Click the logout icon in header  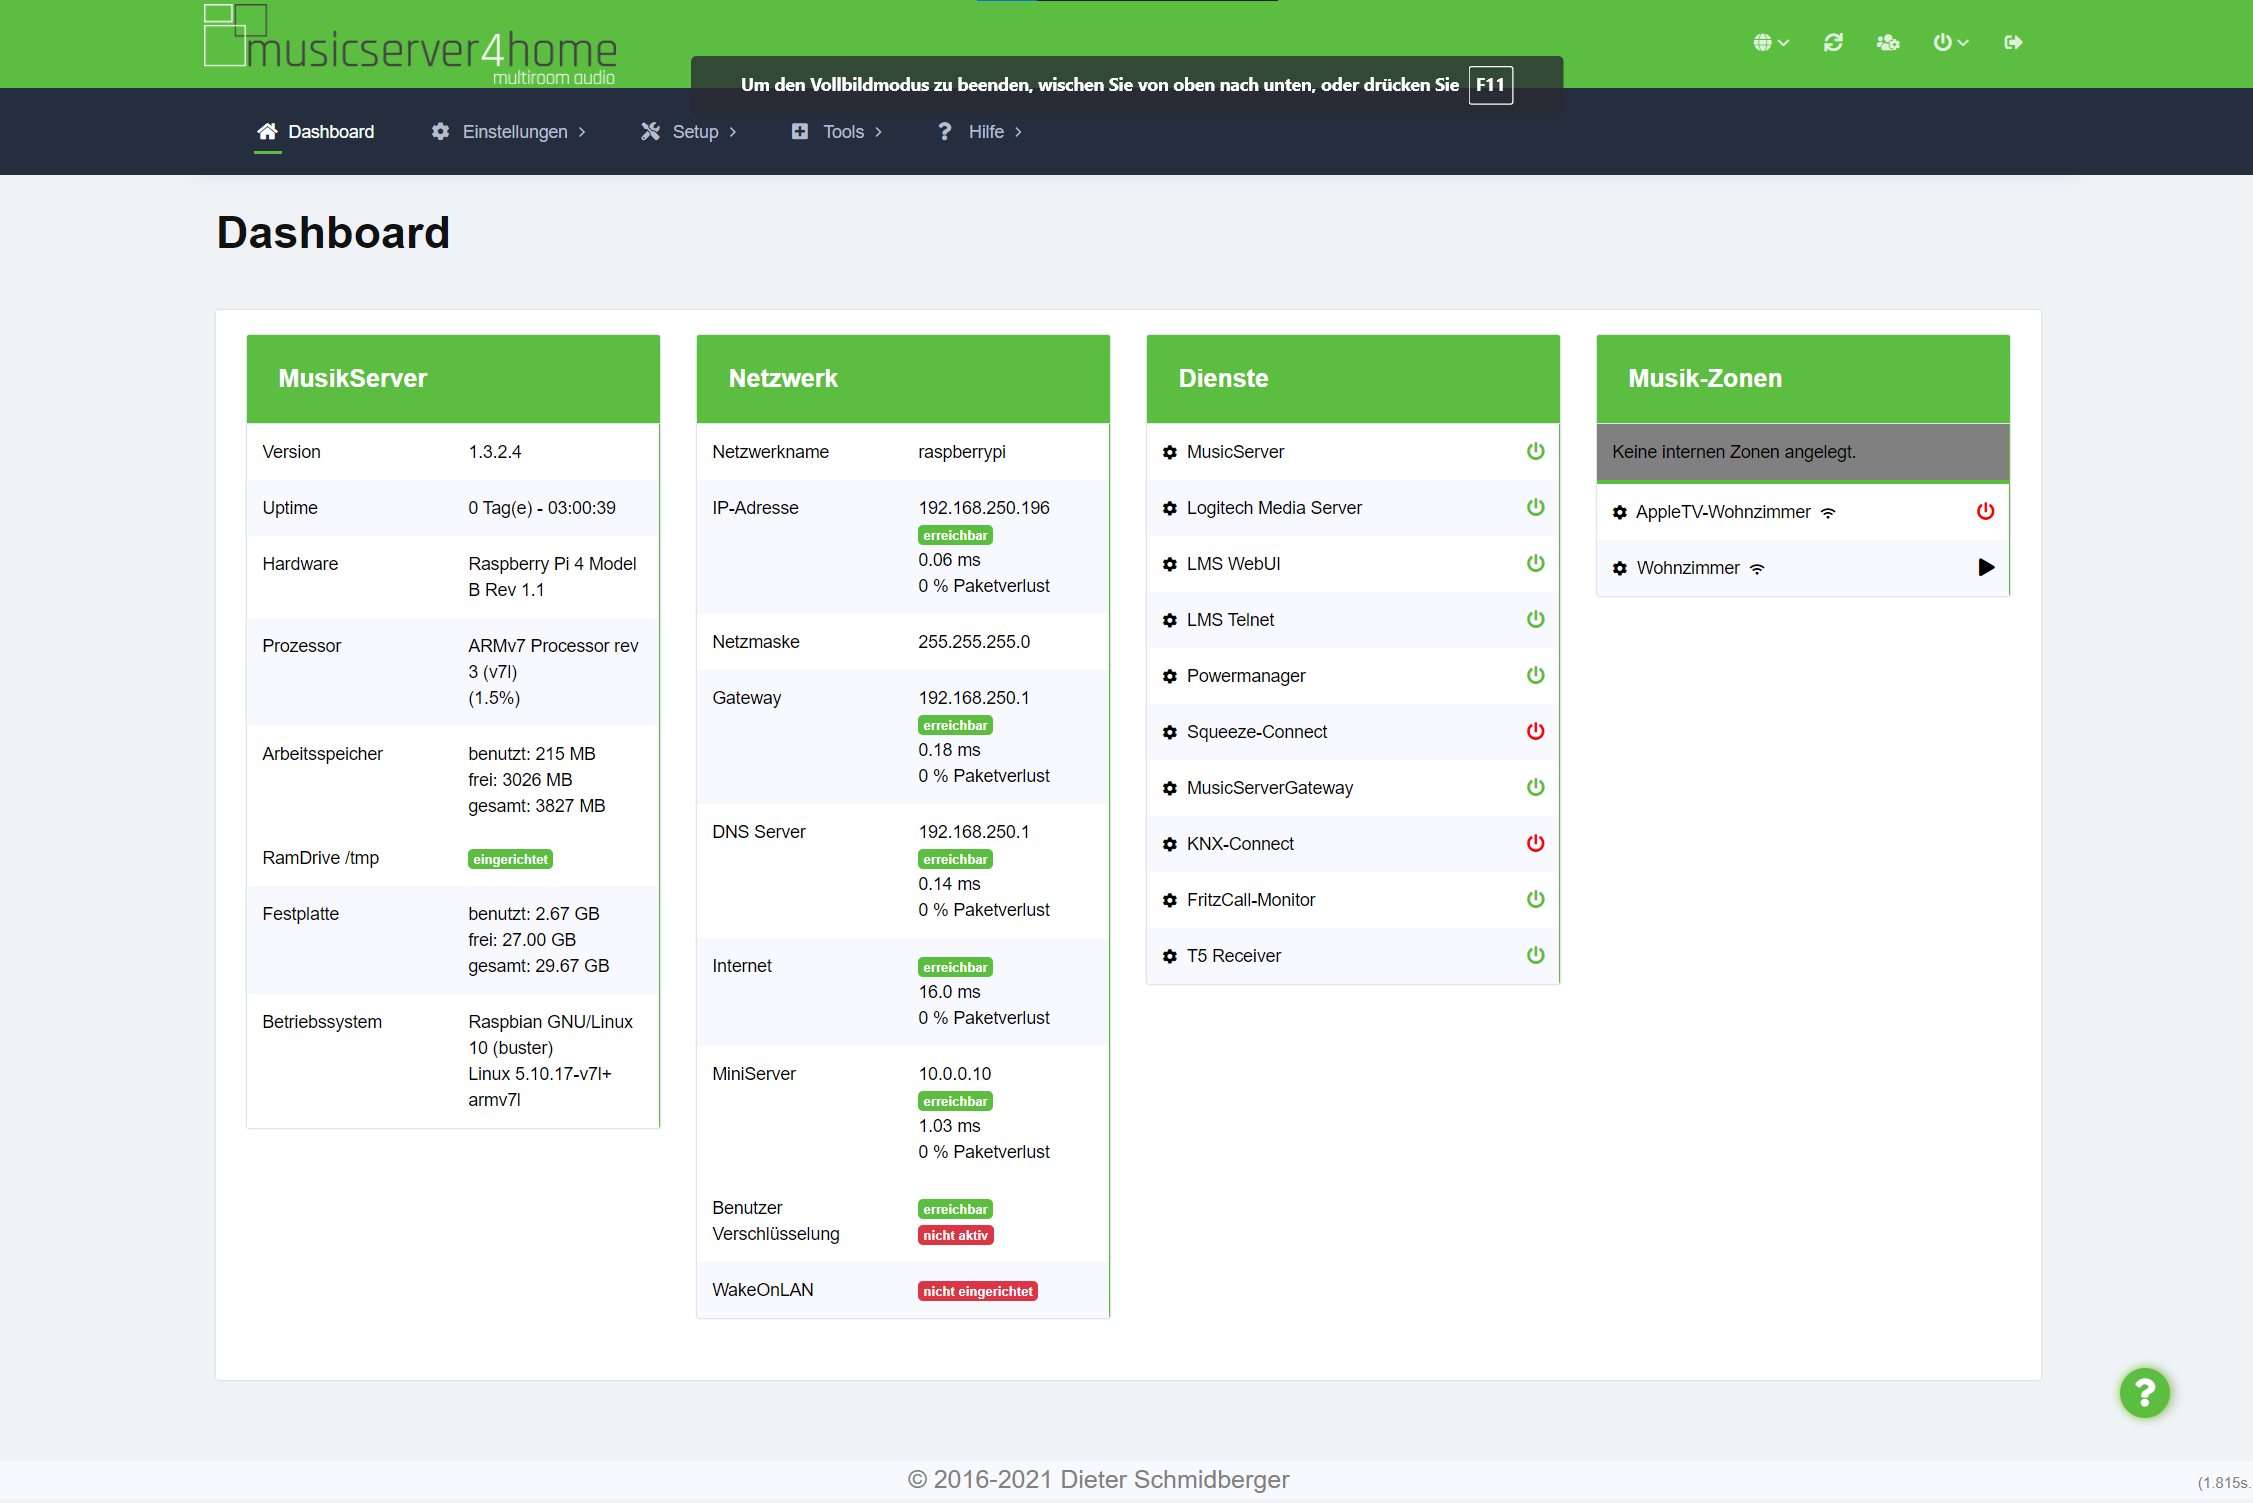coord(2013,42)
